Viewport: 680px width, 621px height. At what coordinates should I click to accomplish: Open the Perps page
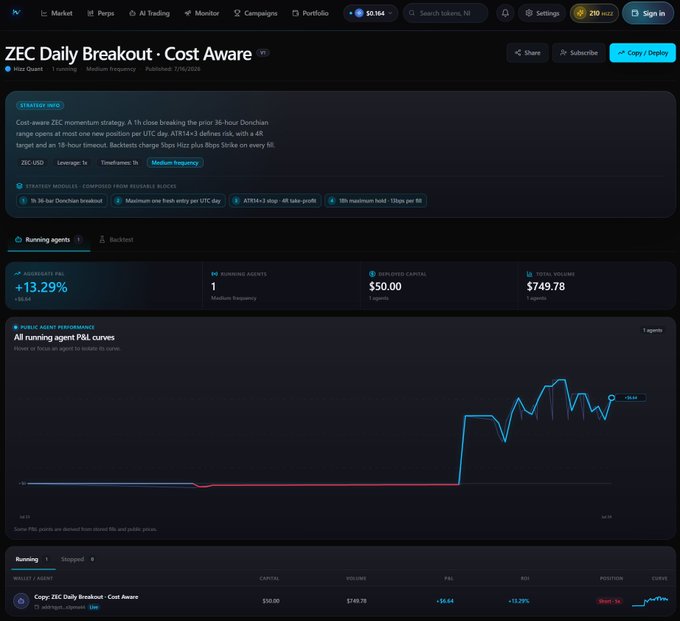[101, 13]
